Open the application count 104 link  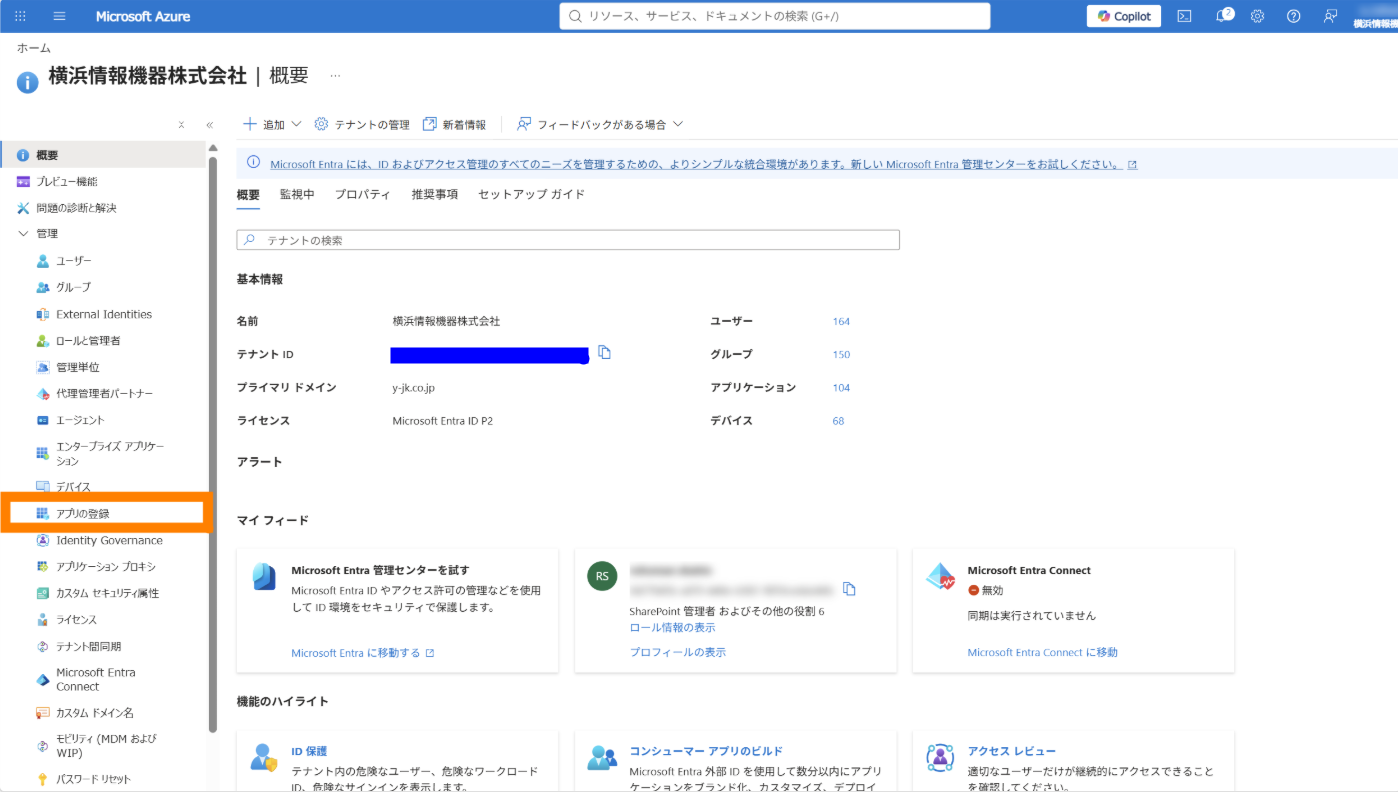point(841,387)
